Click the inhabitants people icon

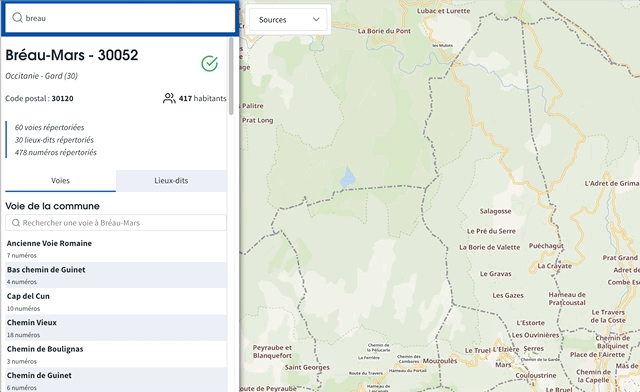coord(169,98)
